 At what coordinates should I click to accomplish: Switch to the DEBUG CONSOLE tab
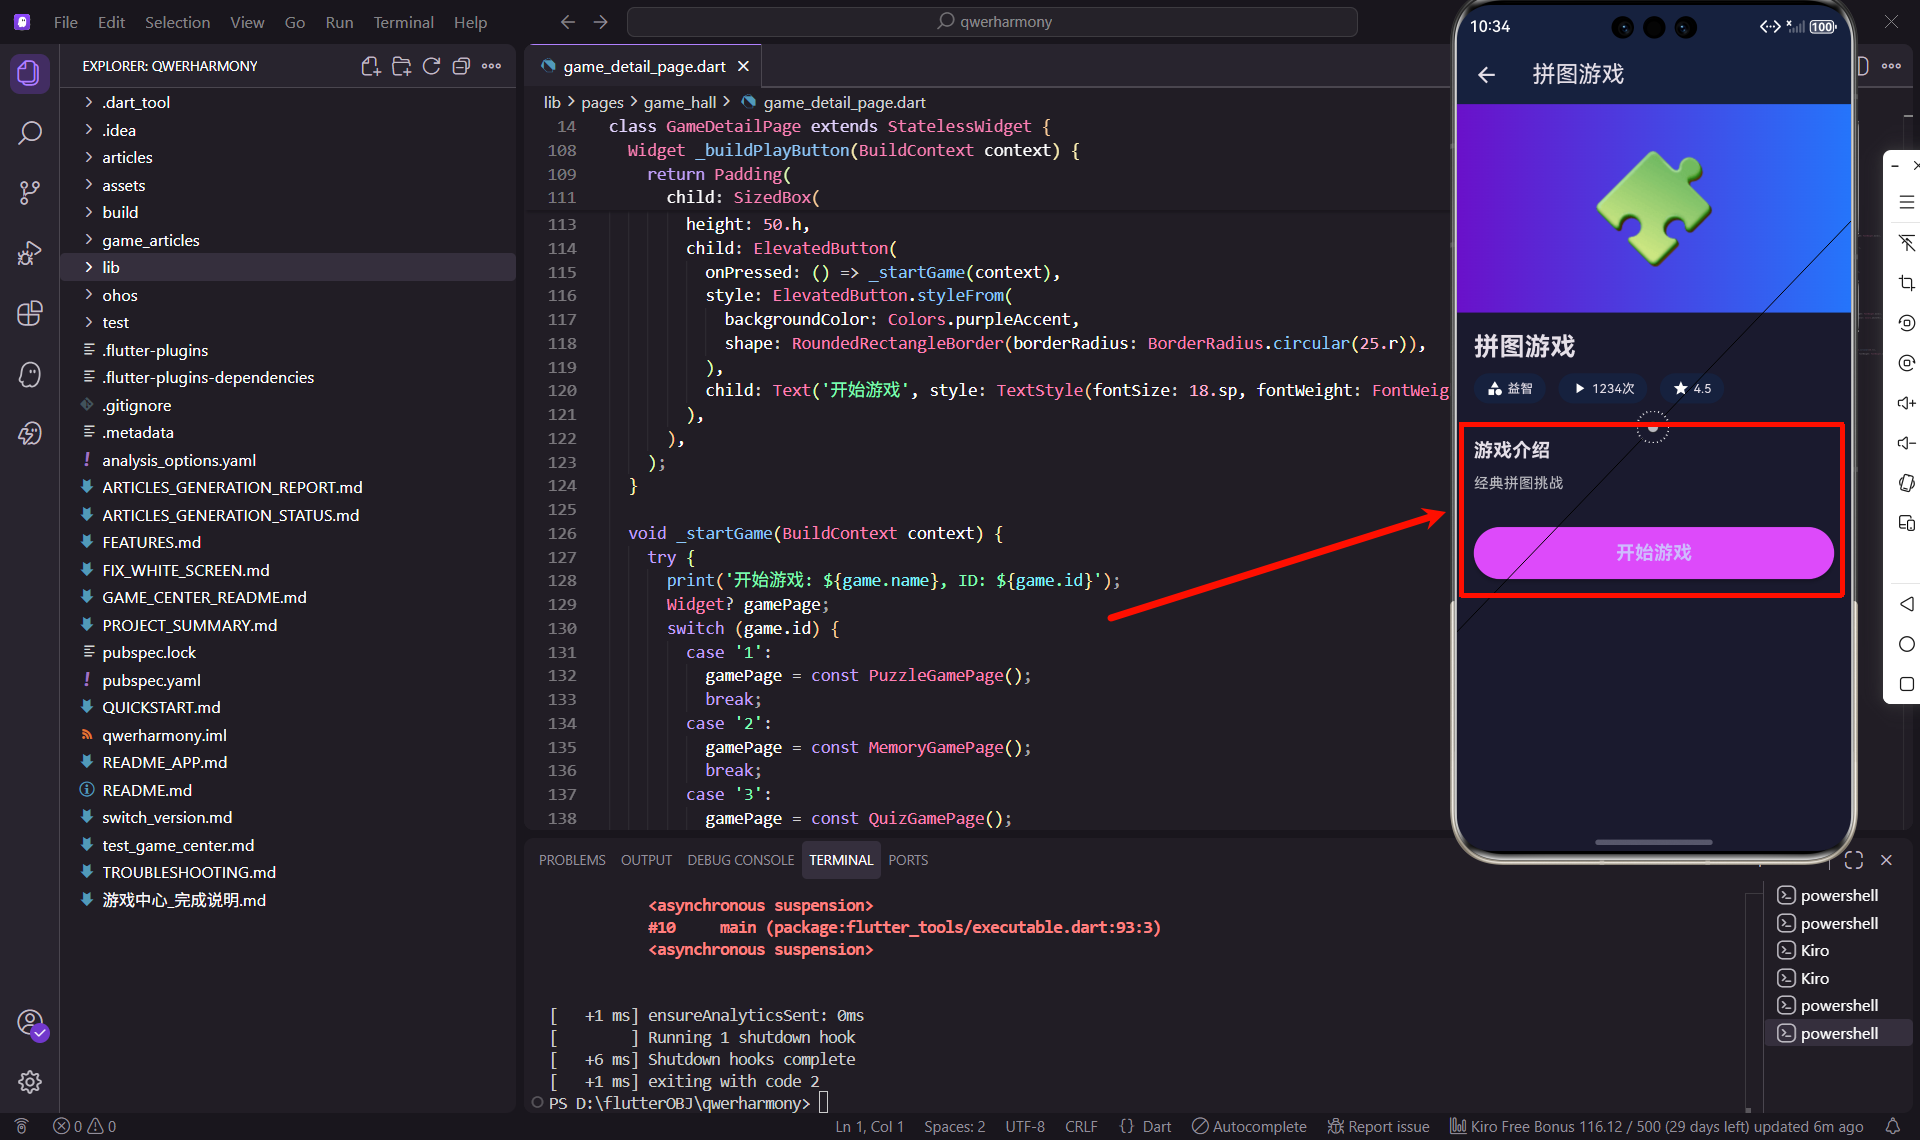740,860
